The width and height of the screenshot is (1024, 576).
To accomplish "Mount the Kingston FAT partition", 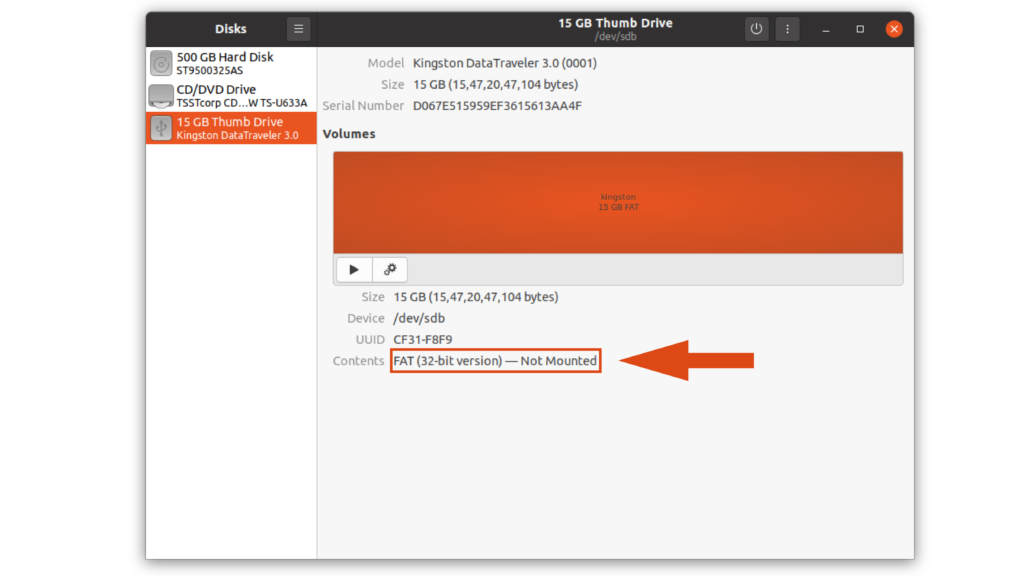I will point(353,269).
